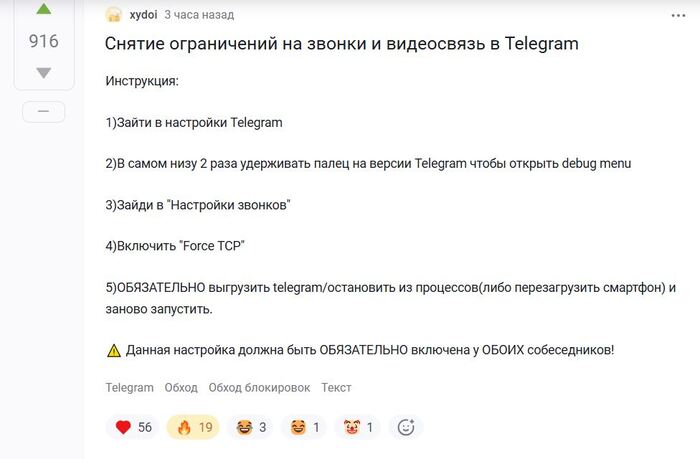This screenshot has height=459, width=700.
Task: Open the xydoi author avatar
Action: tap(114, 15)
